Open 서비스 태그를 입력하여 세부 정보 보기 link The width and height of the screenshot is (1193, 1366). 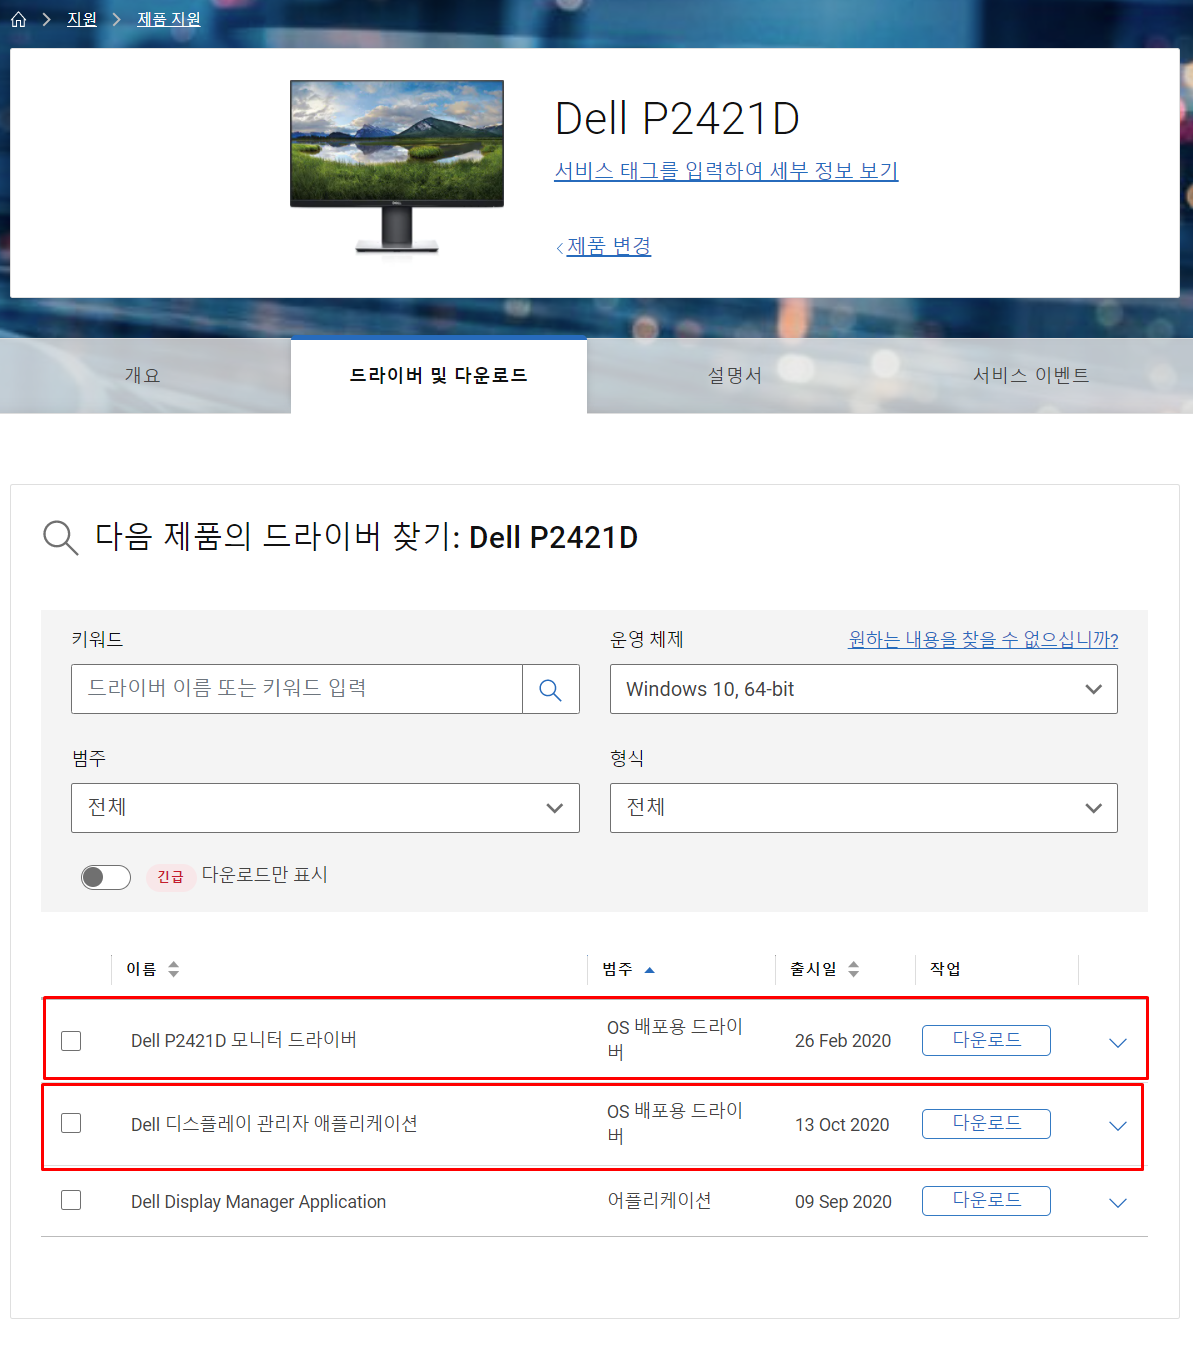(726, 171)
